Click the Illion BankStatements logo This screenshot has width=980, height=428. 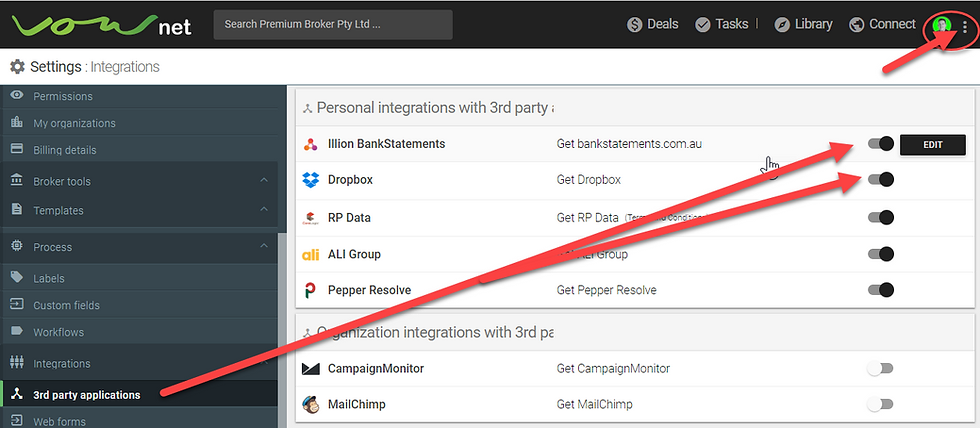(x=310, y=144)
